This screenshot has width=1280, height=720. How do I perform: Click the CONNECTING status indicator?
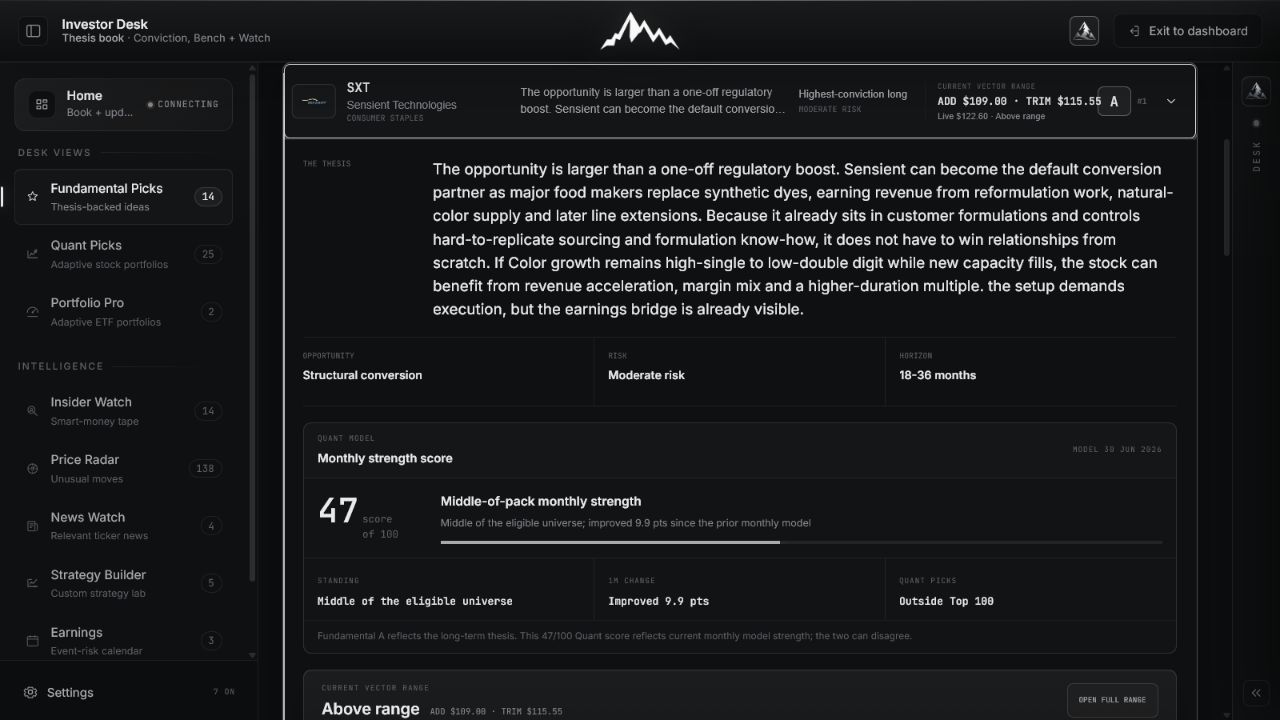coord(183,104)
